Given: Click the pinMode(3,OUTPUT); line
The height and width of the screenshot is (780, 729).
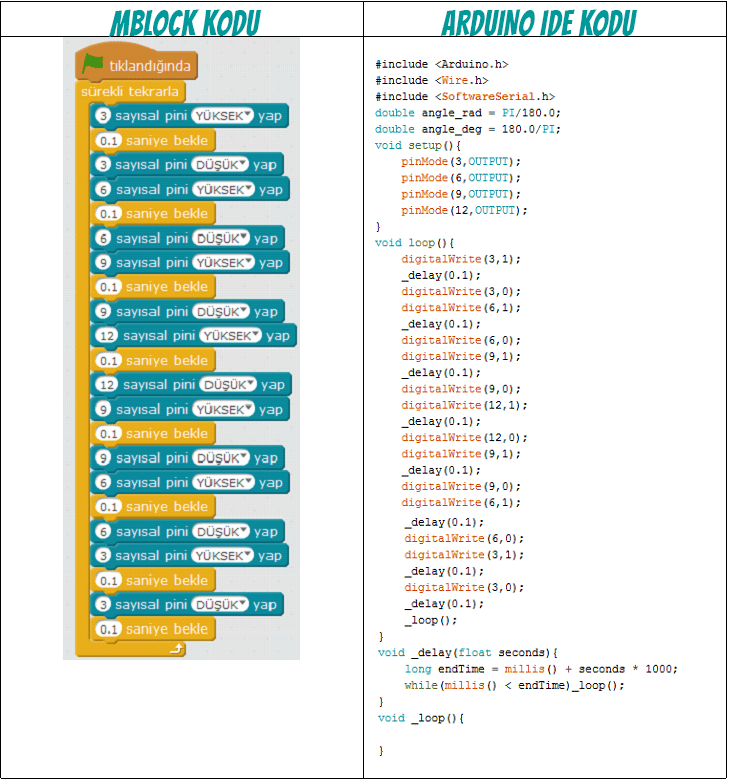Looking at the screenshot, I should [461, 162].
